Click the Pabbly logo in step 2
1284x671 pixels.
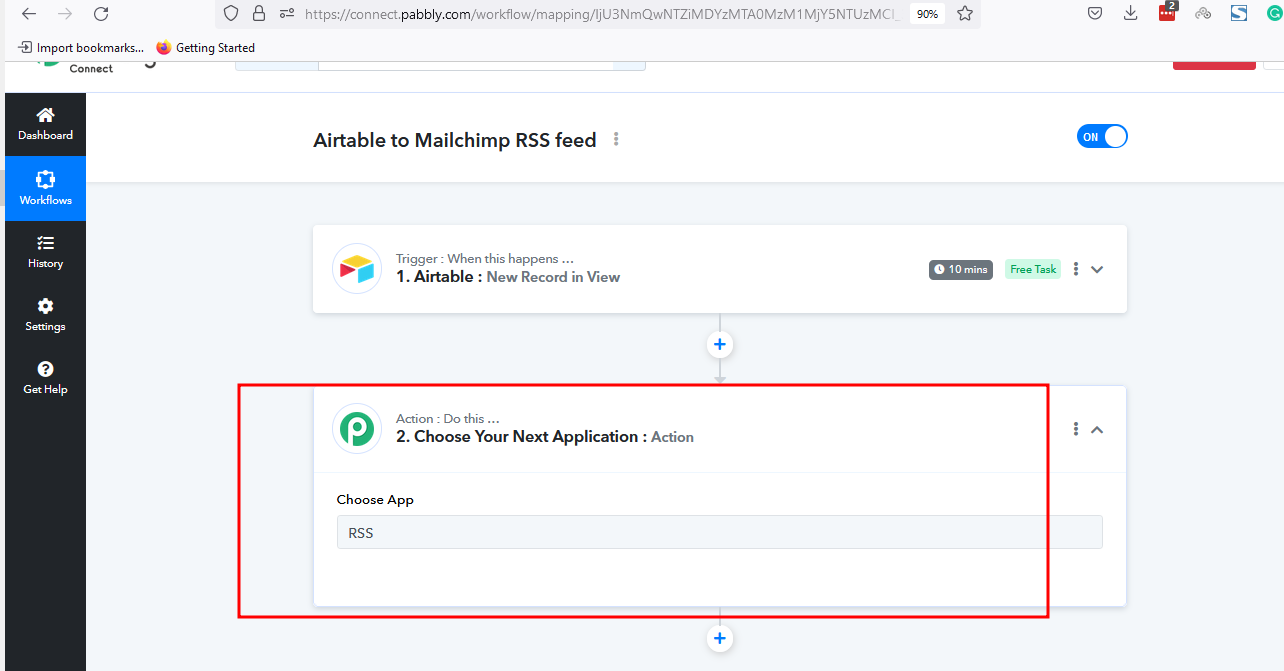click(357, 428)
